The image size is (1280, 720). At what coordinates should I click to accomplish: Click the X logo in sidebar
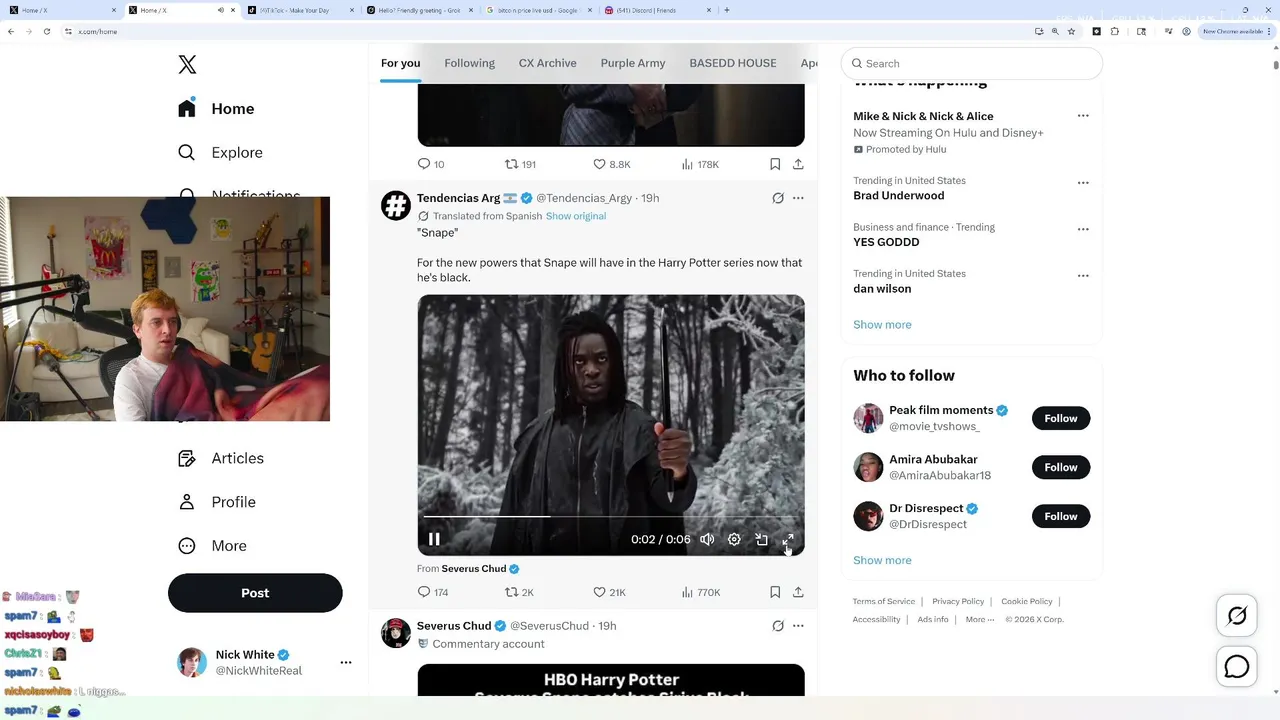[187, 65]
